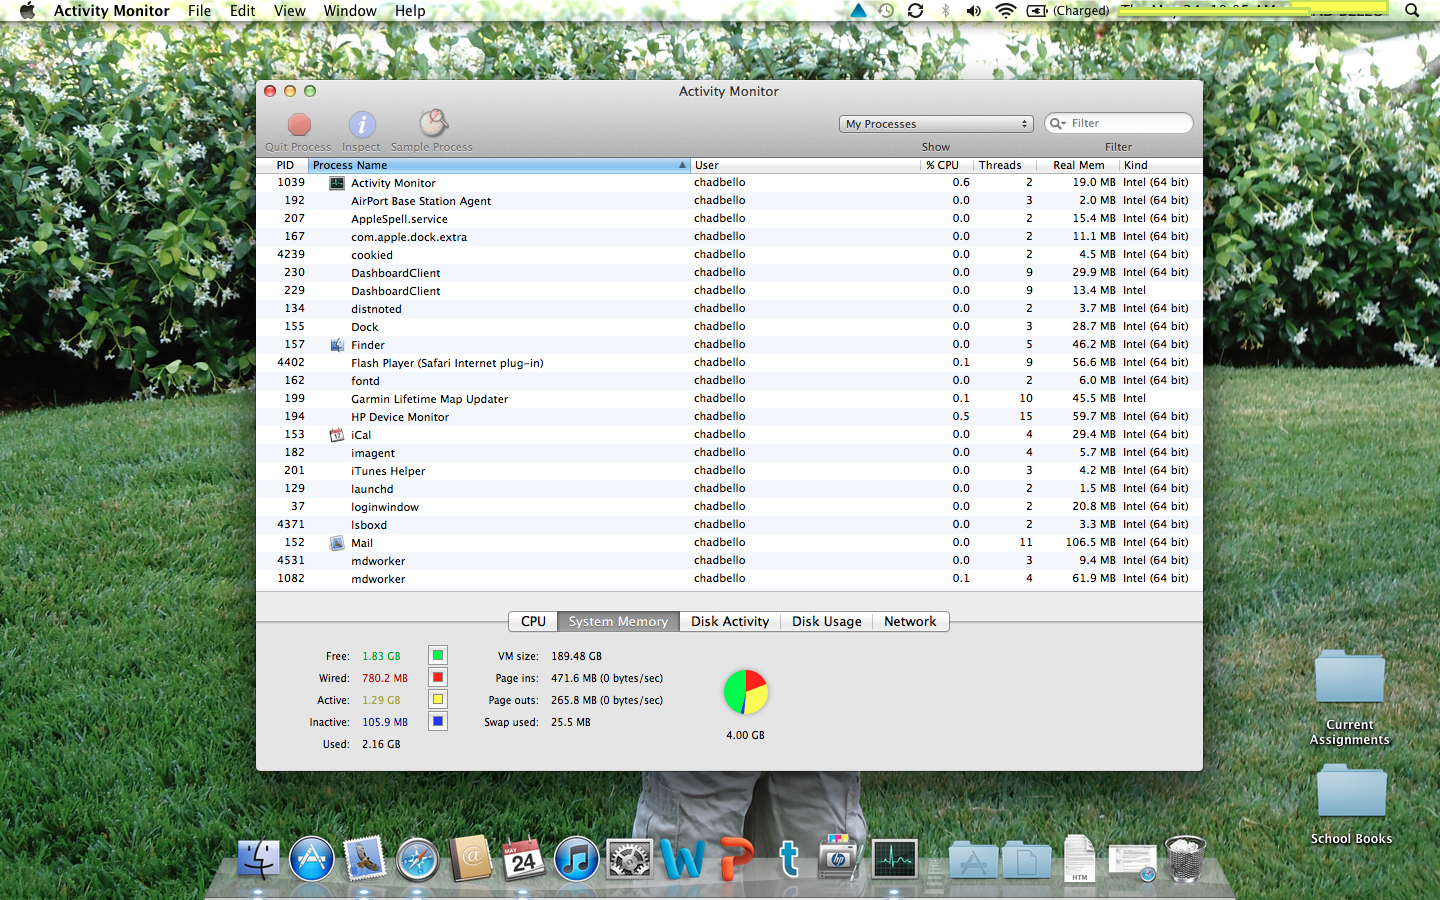Open Spotlight search magnifier in menu bar

1412,10
